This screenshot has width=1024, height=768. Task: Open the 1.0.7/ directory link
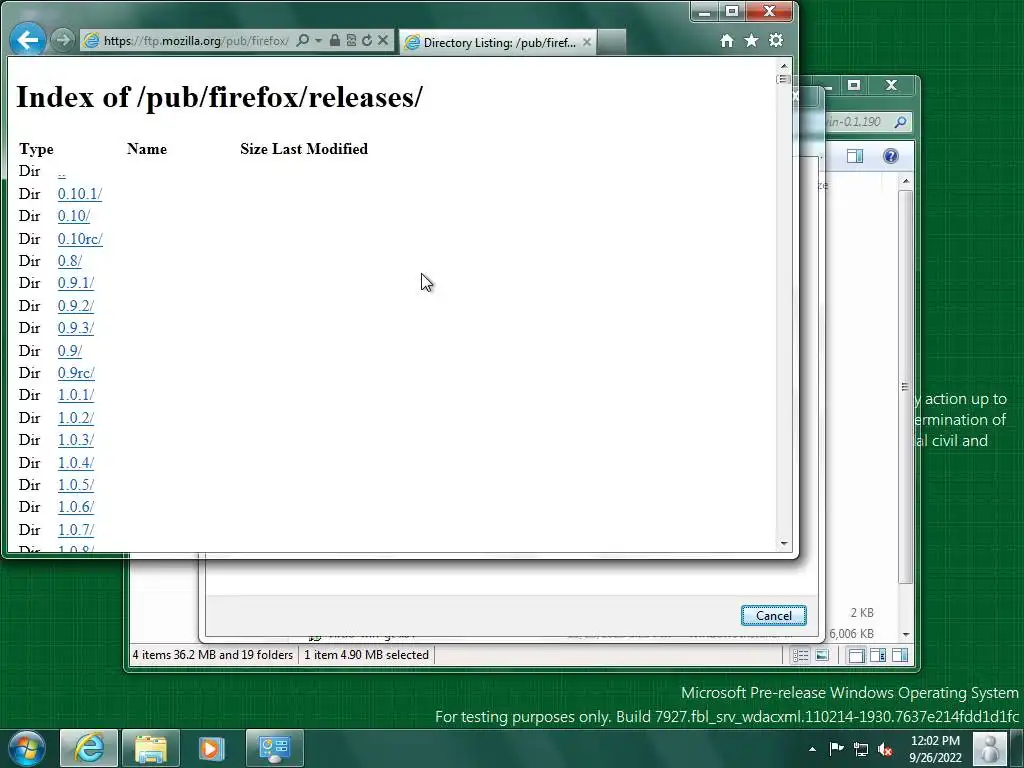76,530
